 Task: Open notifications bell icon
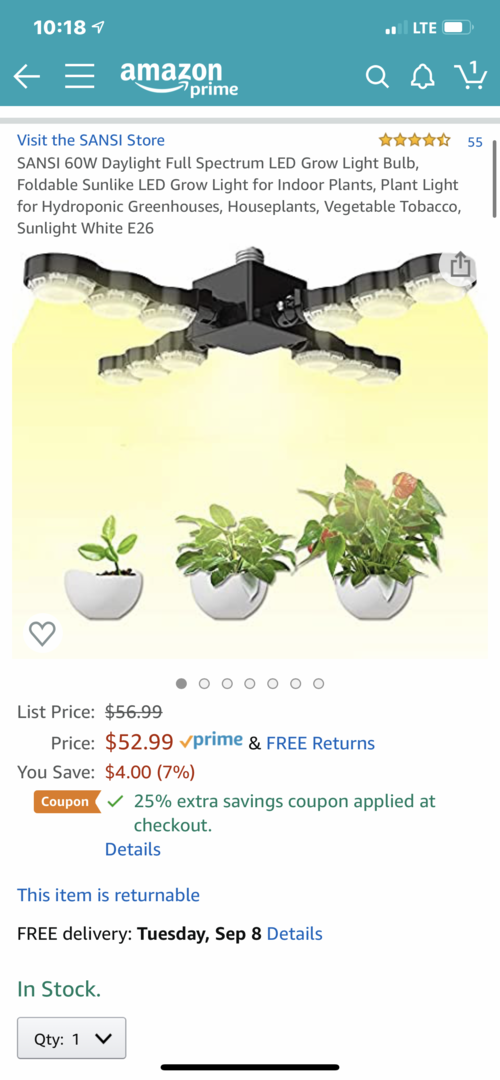pyautogui.click(x=423, y=76)
